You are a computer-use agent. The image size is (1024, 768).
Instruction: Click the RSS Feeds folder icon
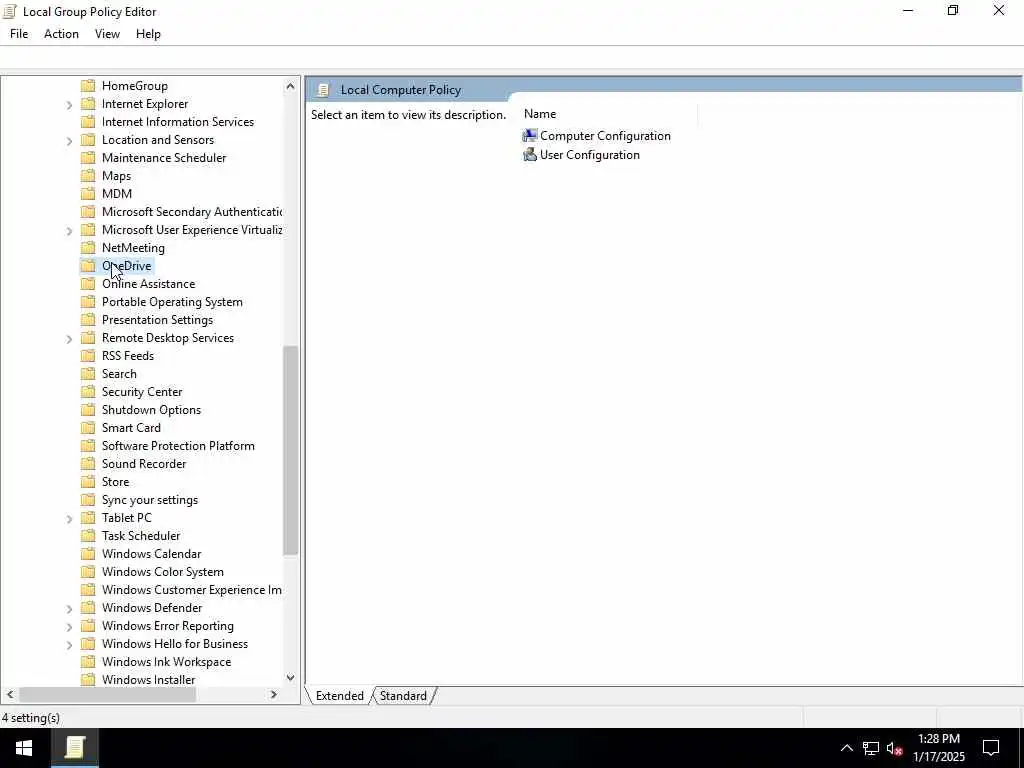tap(88, 356)
